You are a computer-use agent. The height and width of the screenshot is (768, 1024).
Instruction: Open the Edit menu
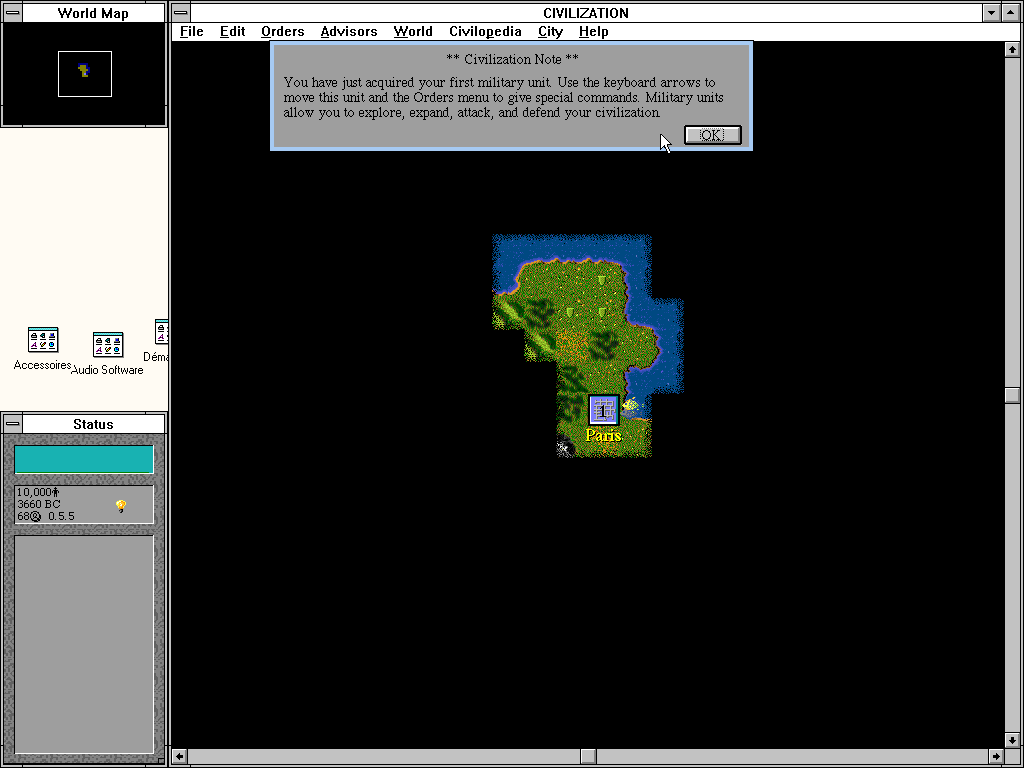click(232, 31)
